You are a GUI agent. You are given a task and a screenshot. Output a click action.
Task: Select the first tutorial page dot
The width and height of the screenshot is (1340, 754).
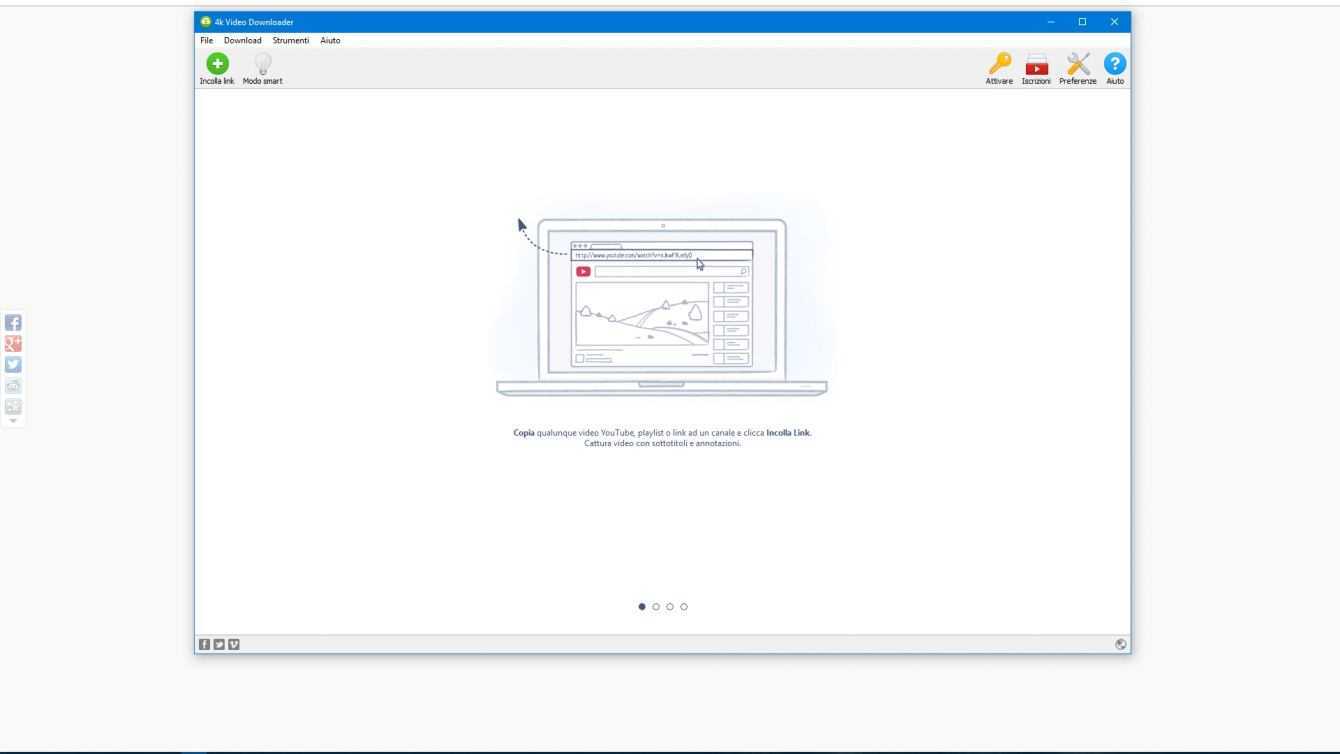642,606
